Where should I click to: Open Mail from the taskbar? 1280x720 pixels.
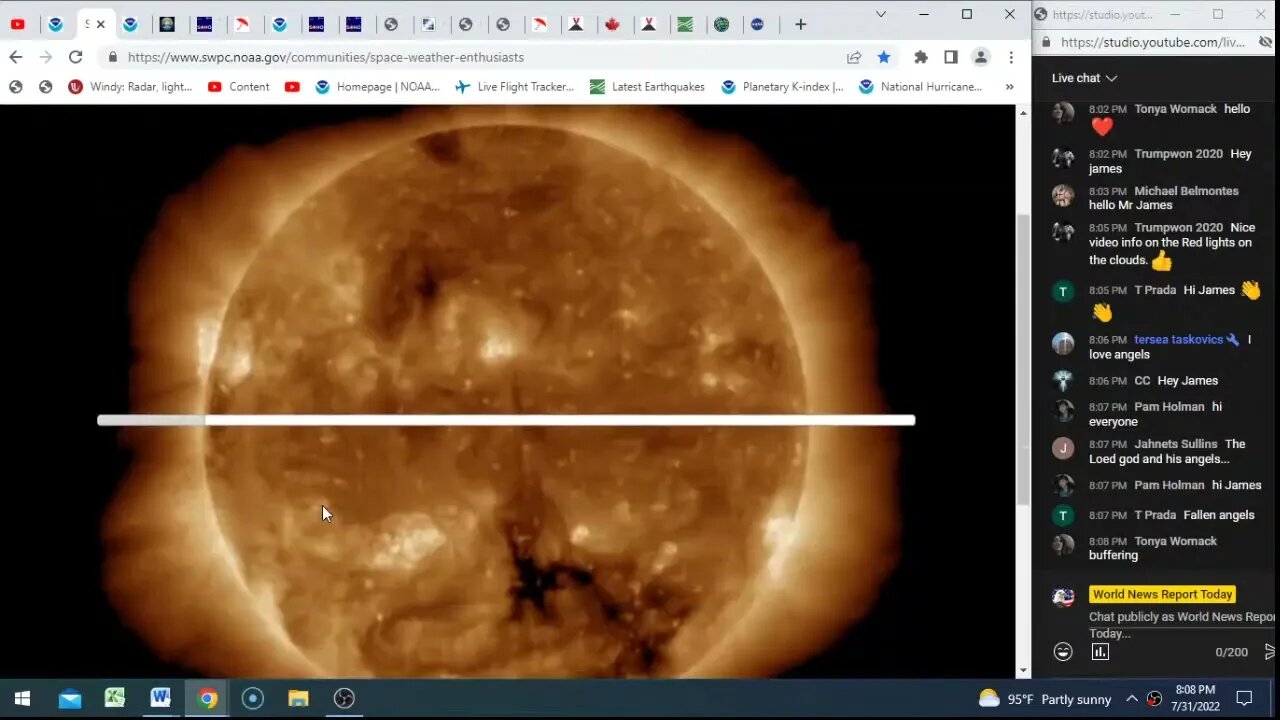(69, 698)
